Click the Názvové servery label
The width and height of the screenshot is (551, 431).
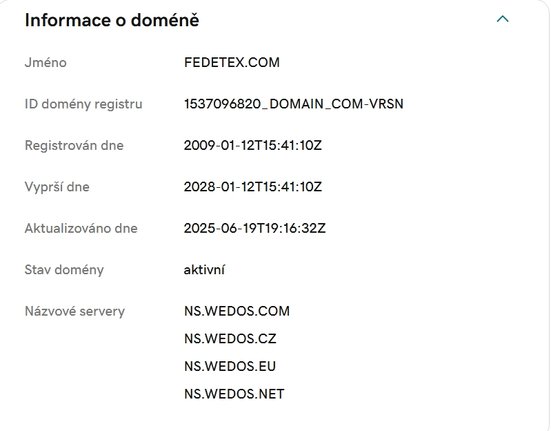coord(75,311)
